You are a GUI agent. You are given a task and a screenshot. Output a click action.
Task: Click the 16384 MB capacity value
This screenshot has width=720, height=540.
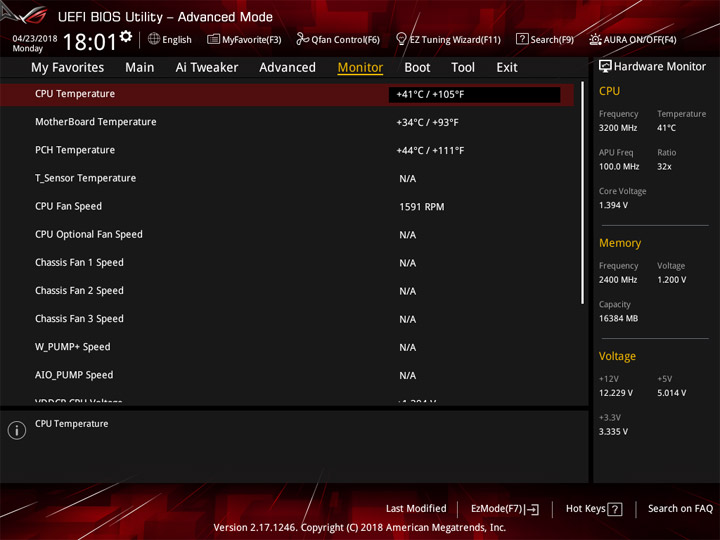coord(618,318)
